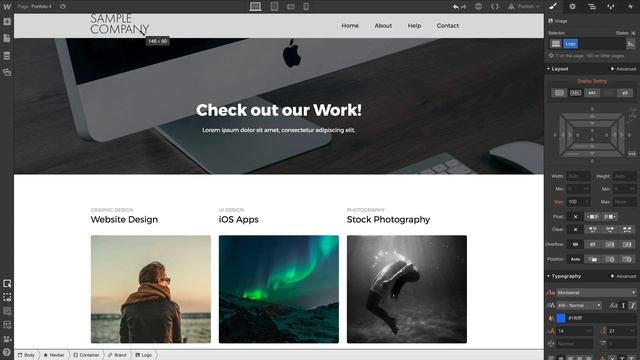
Task: Open the Assets panel
Action: pos(7,72)
